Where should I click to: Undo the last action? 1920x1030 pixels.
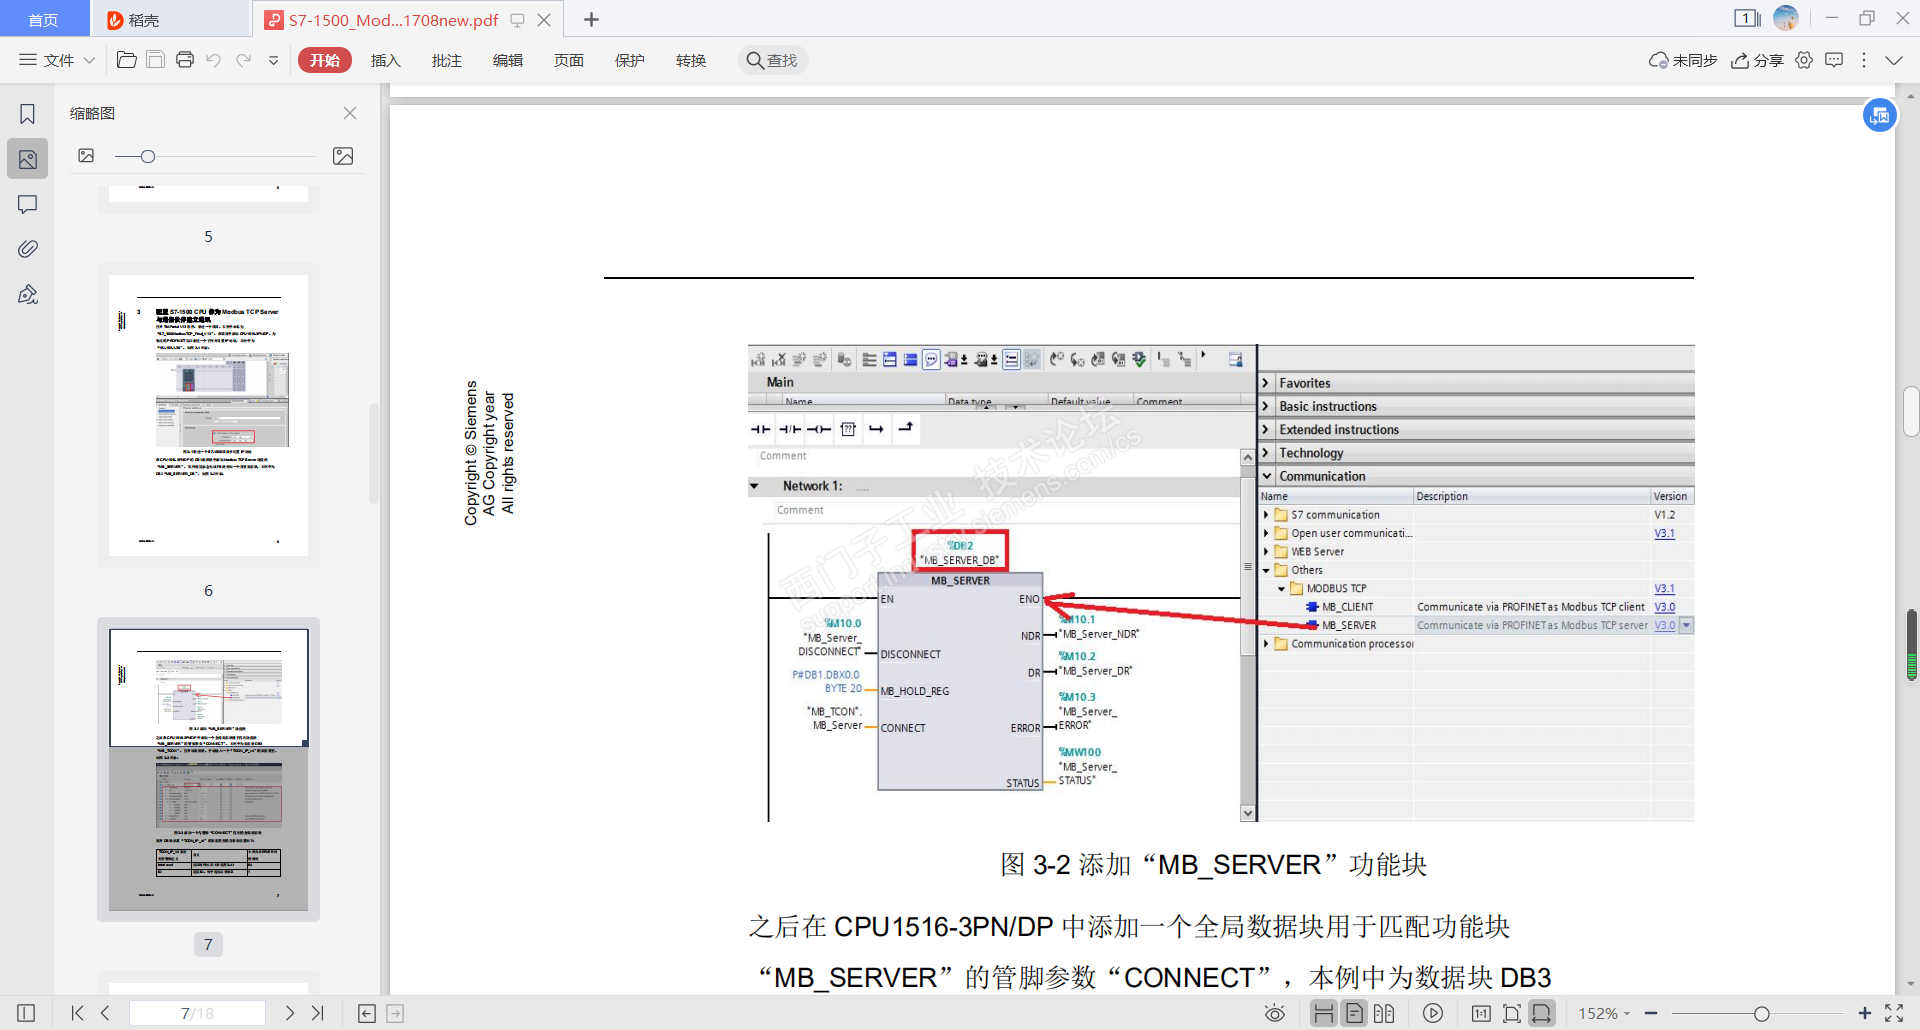[x=214, y=60]
